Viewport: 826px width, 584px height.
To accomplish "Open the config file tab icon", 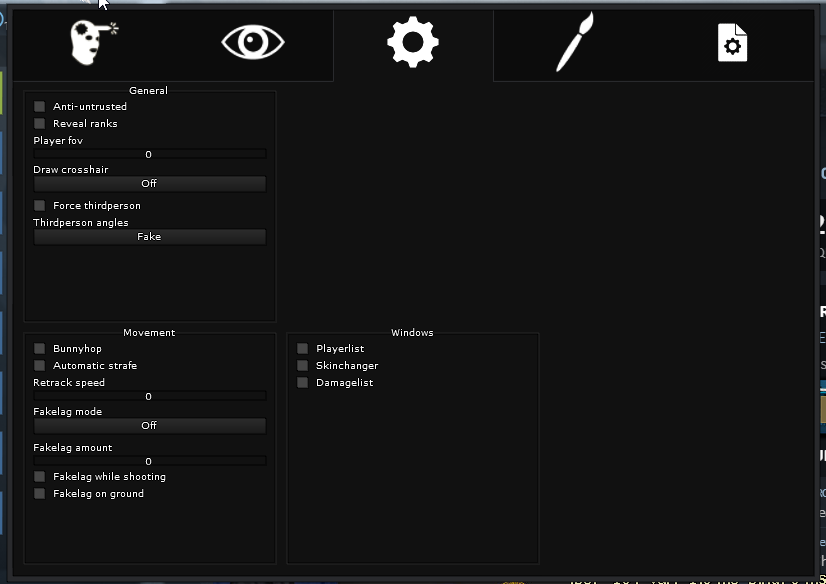I will tap(732, 43).
